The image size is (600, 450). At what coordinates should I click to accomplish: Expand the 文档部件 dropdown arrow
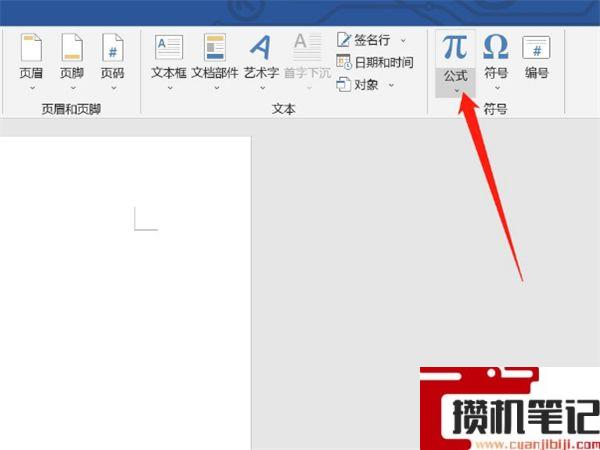coord(217,88)
